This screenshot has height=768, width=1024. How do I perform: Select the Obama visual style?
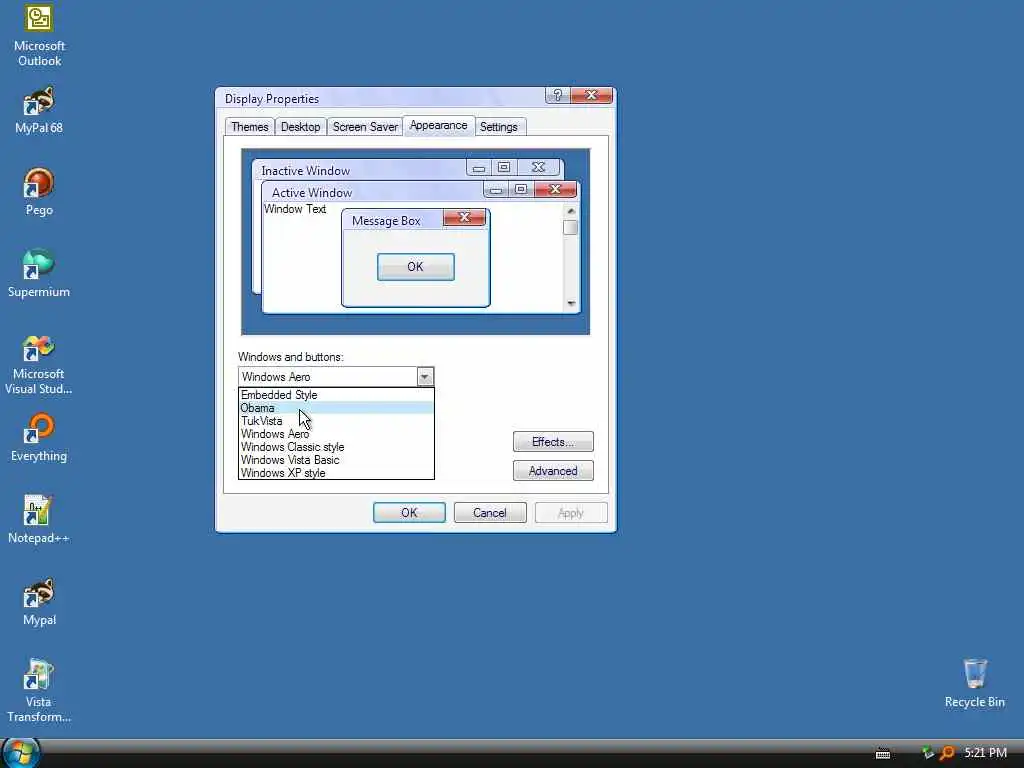[x=336, y=408]
